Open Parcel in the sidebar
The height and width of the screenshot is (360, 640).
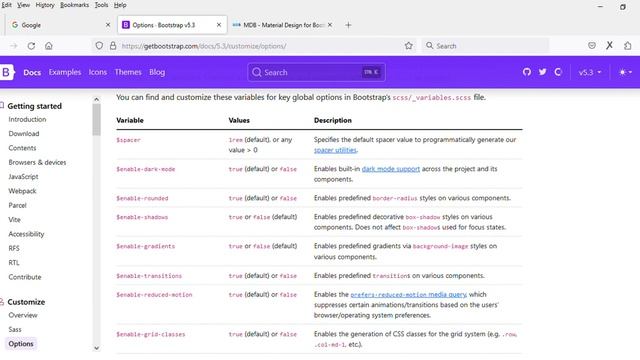(17, 205)
